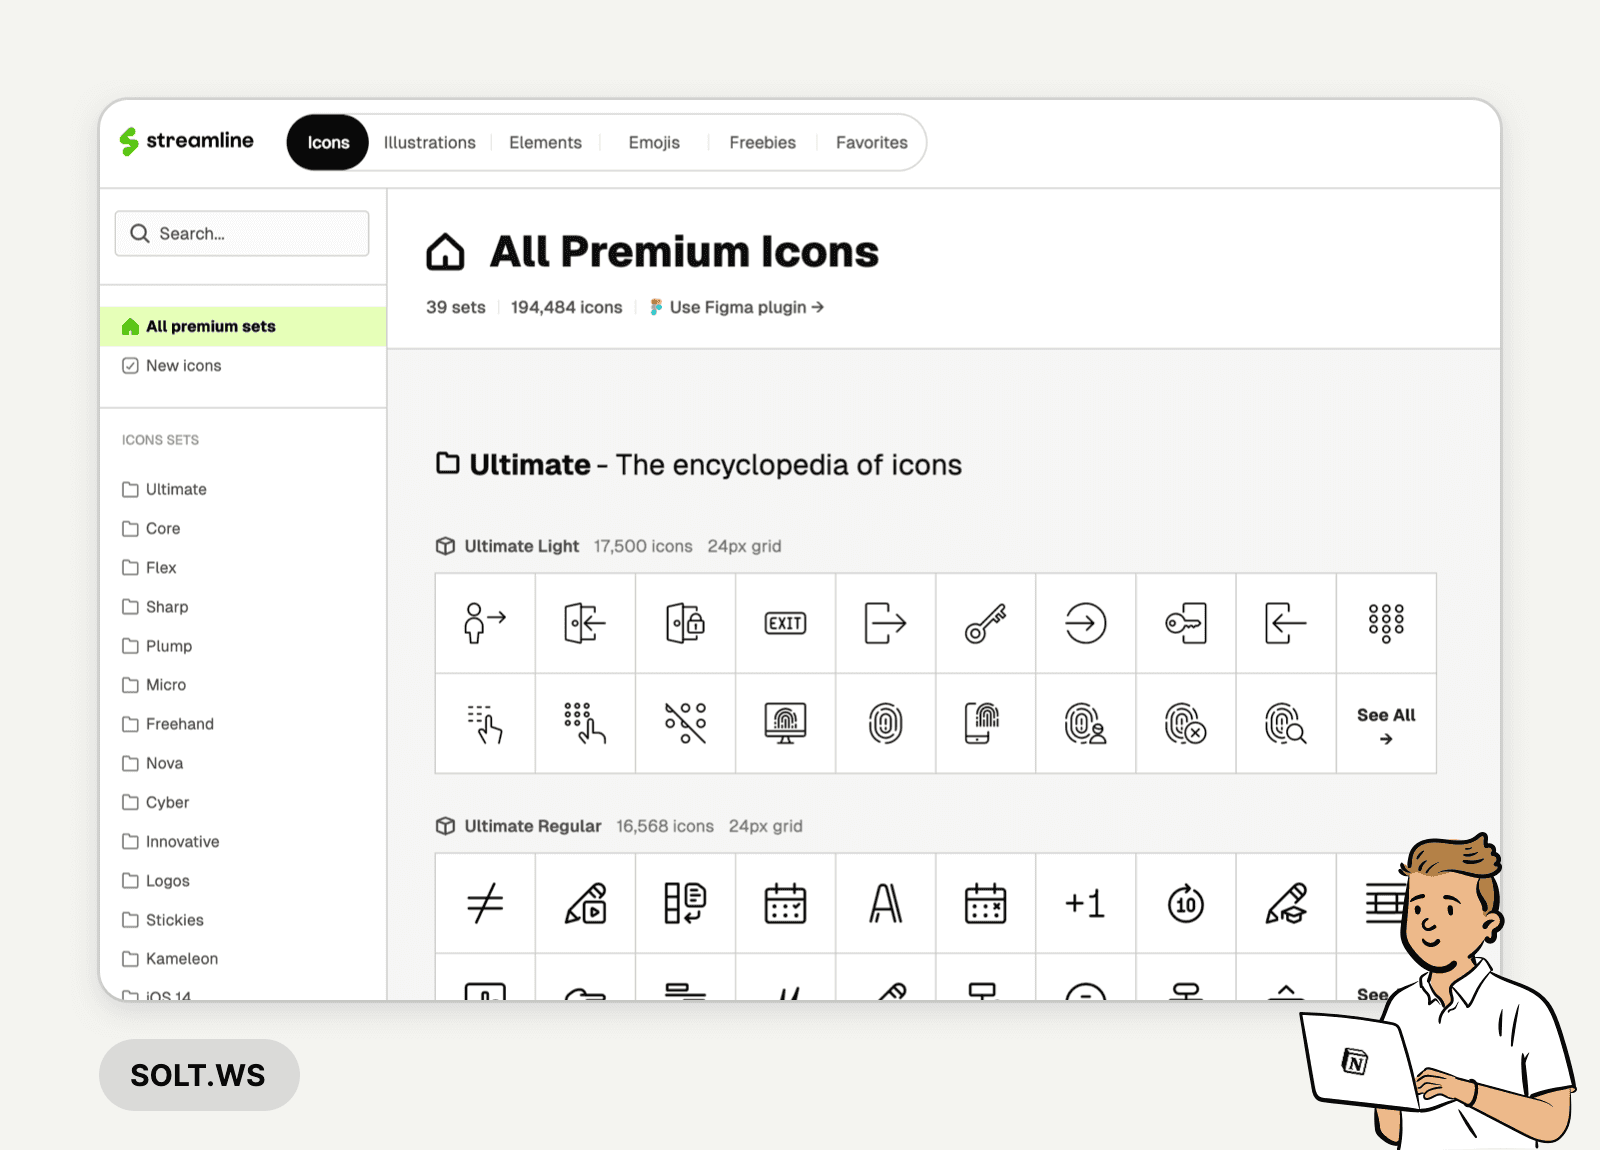Open the Logos icon set folder

tap(156, 881)
